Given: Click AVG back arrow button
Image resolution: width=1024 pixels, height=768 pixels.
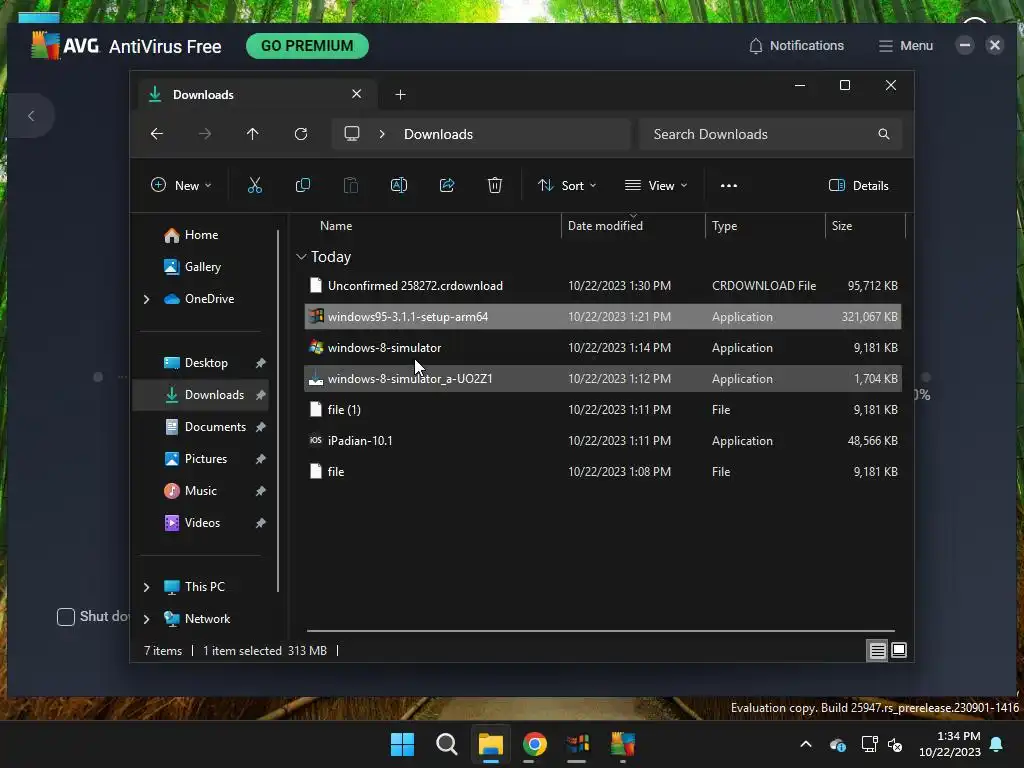Looking at the screenshot, I should (31, 116).
